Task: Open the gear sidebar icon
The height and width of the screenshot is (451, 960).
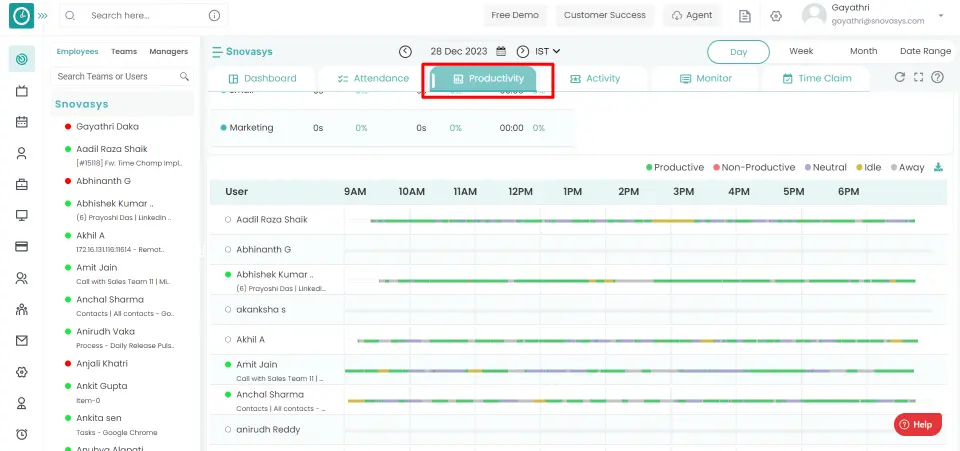Action: tap(21, 371)
